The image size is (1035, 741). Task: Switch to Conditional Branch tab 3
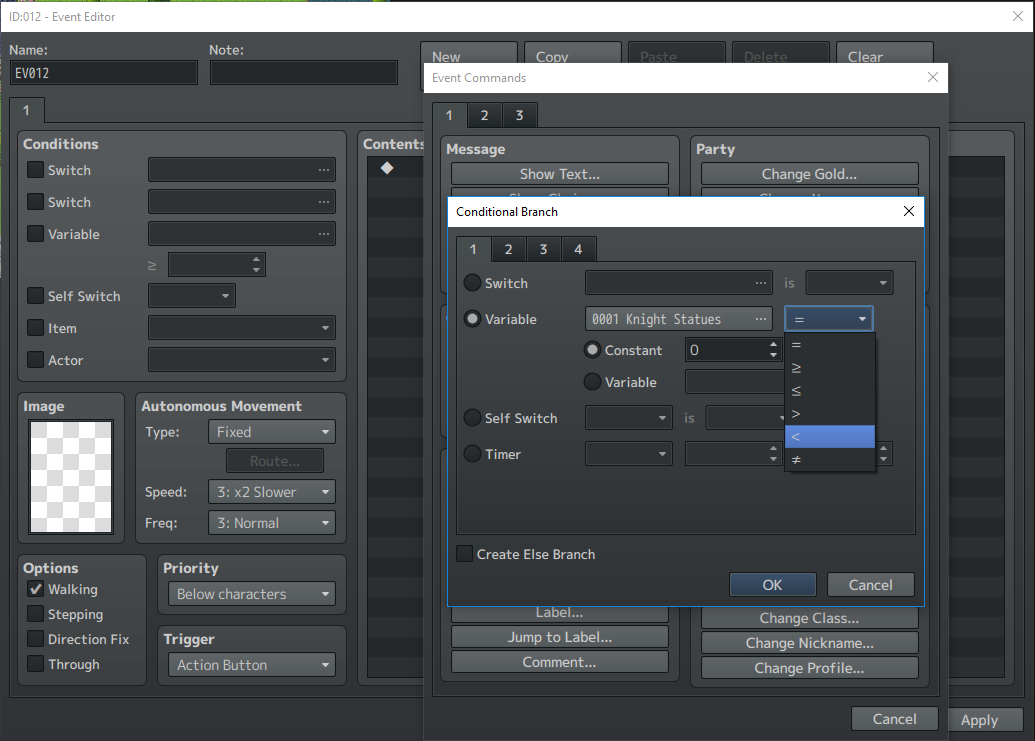pos(543,249)
